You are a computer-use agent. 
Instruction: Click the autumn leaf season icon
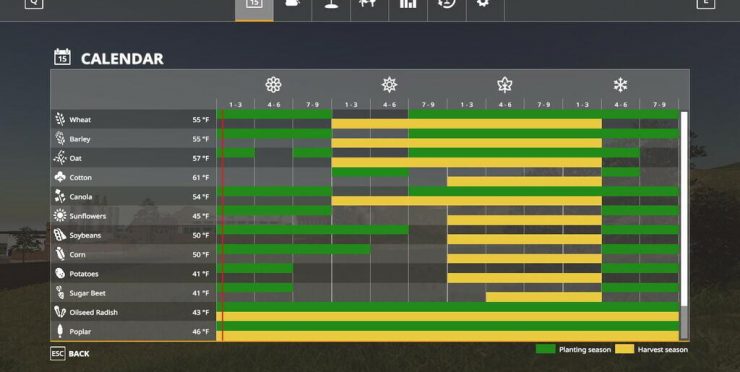tap(505, 85)
